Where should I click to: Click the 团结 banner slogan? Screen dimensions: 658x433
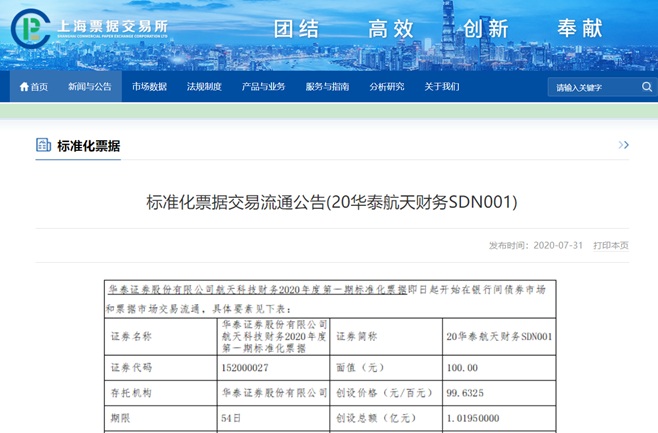tap(296, 29)
